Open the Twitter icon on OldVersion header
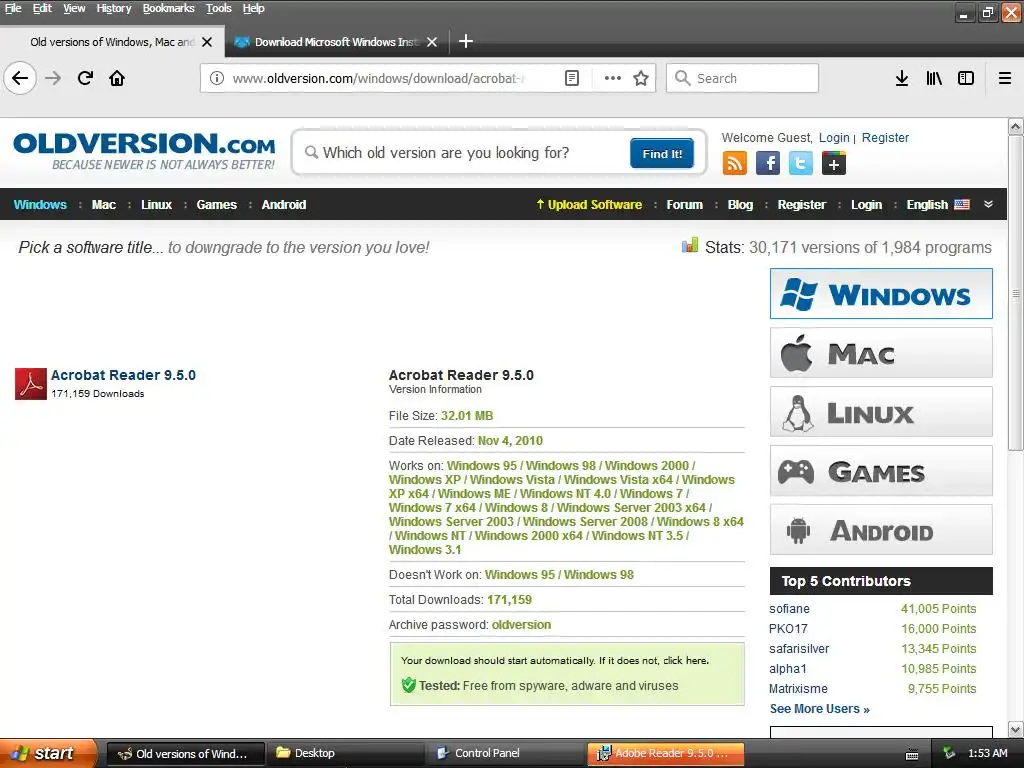1024x768 pixels. [801, 163]
